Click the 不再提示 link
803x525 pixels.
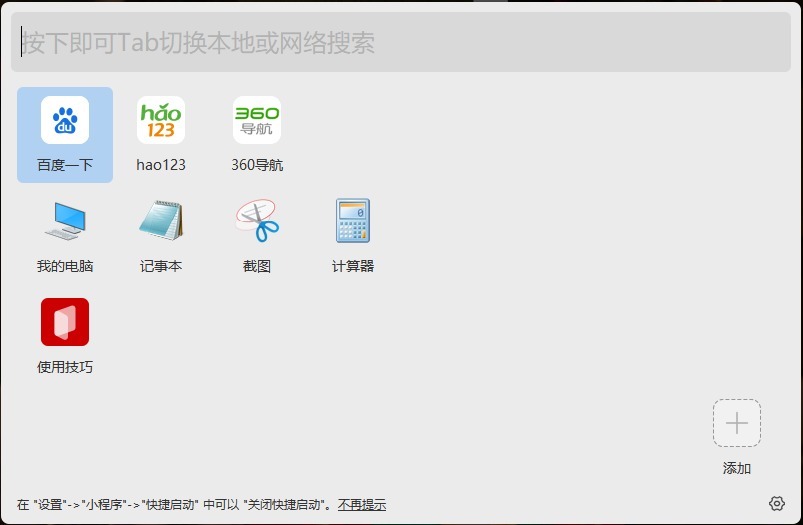pos(362,505)
